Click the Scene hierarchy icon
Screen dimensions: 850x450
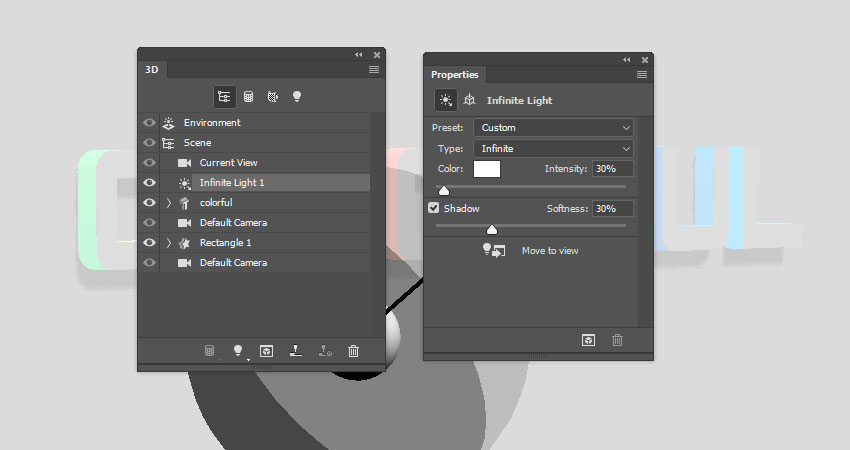[168, 143]
